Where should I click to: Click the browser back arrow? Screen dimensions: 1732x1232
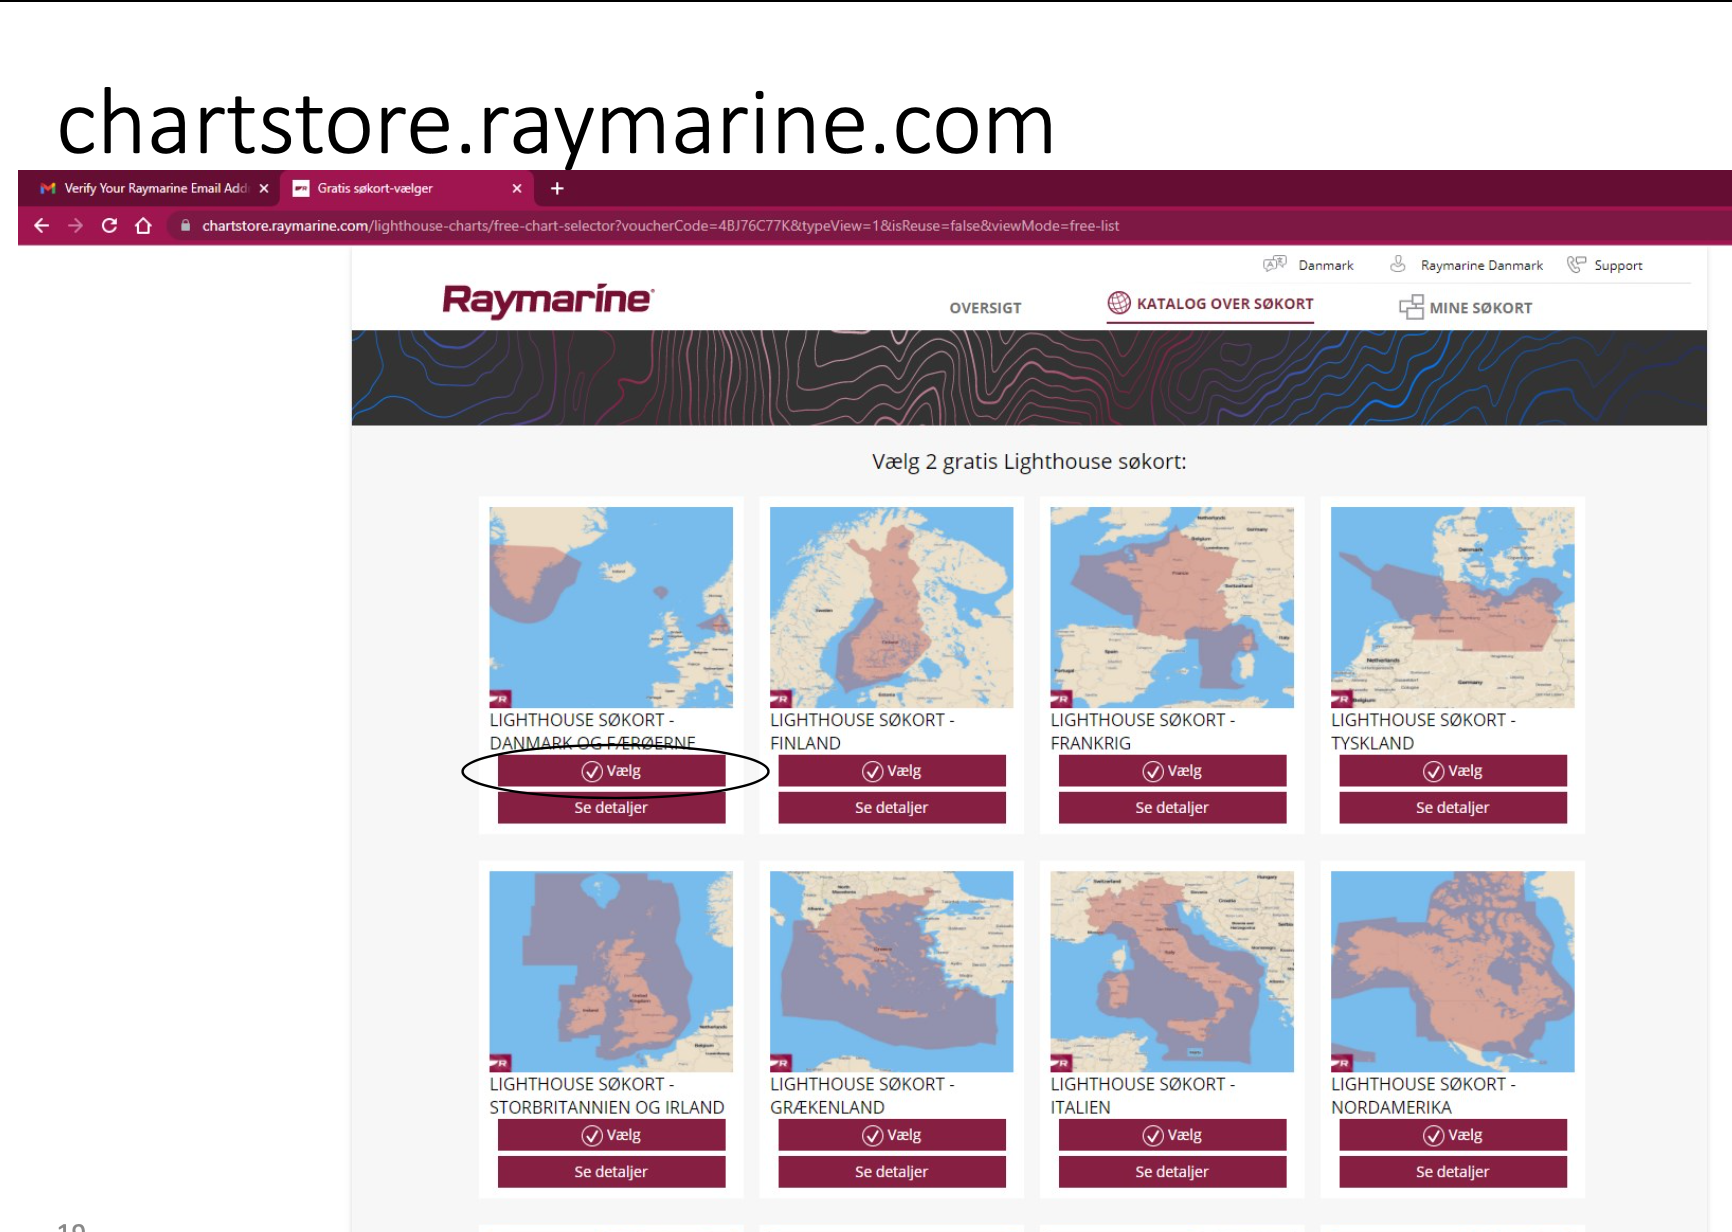tap(42, 226)
